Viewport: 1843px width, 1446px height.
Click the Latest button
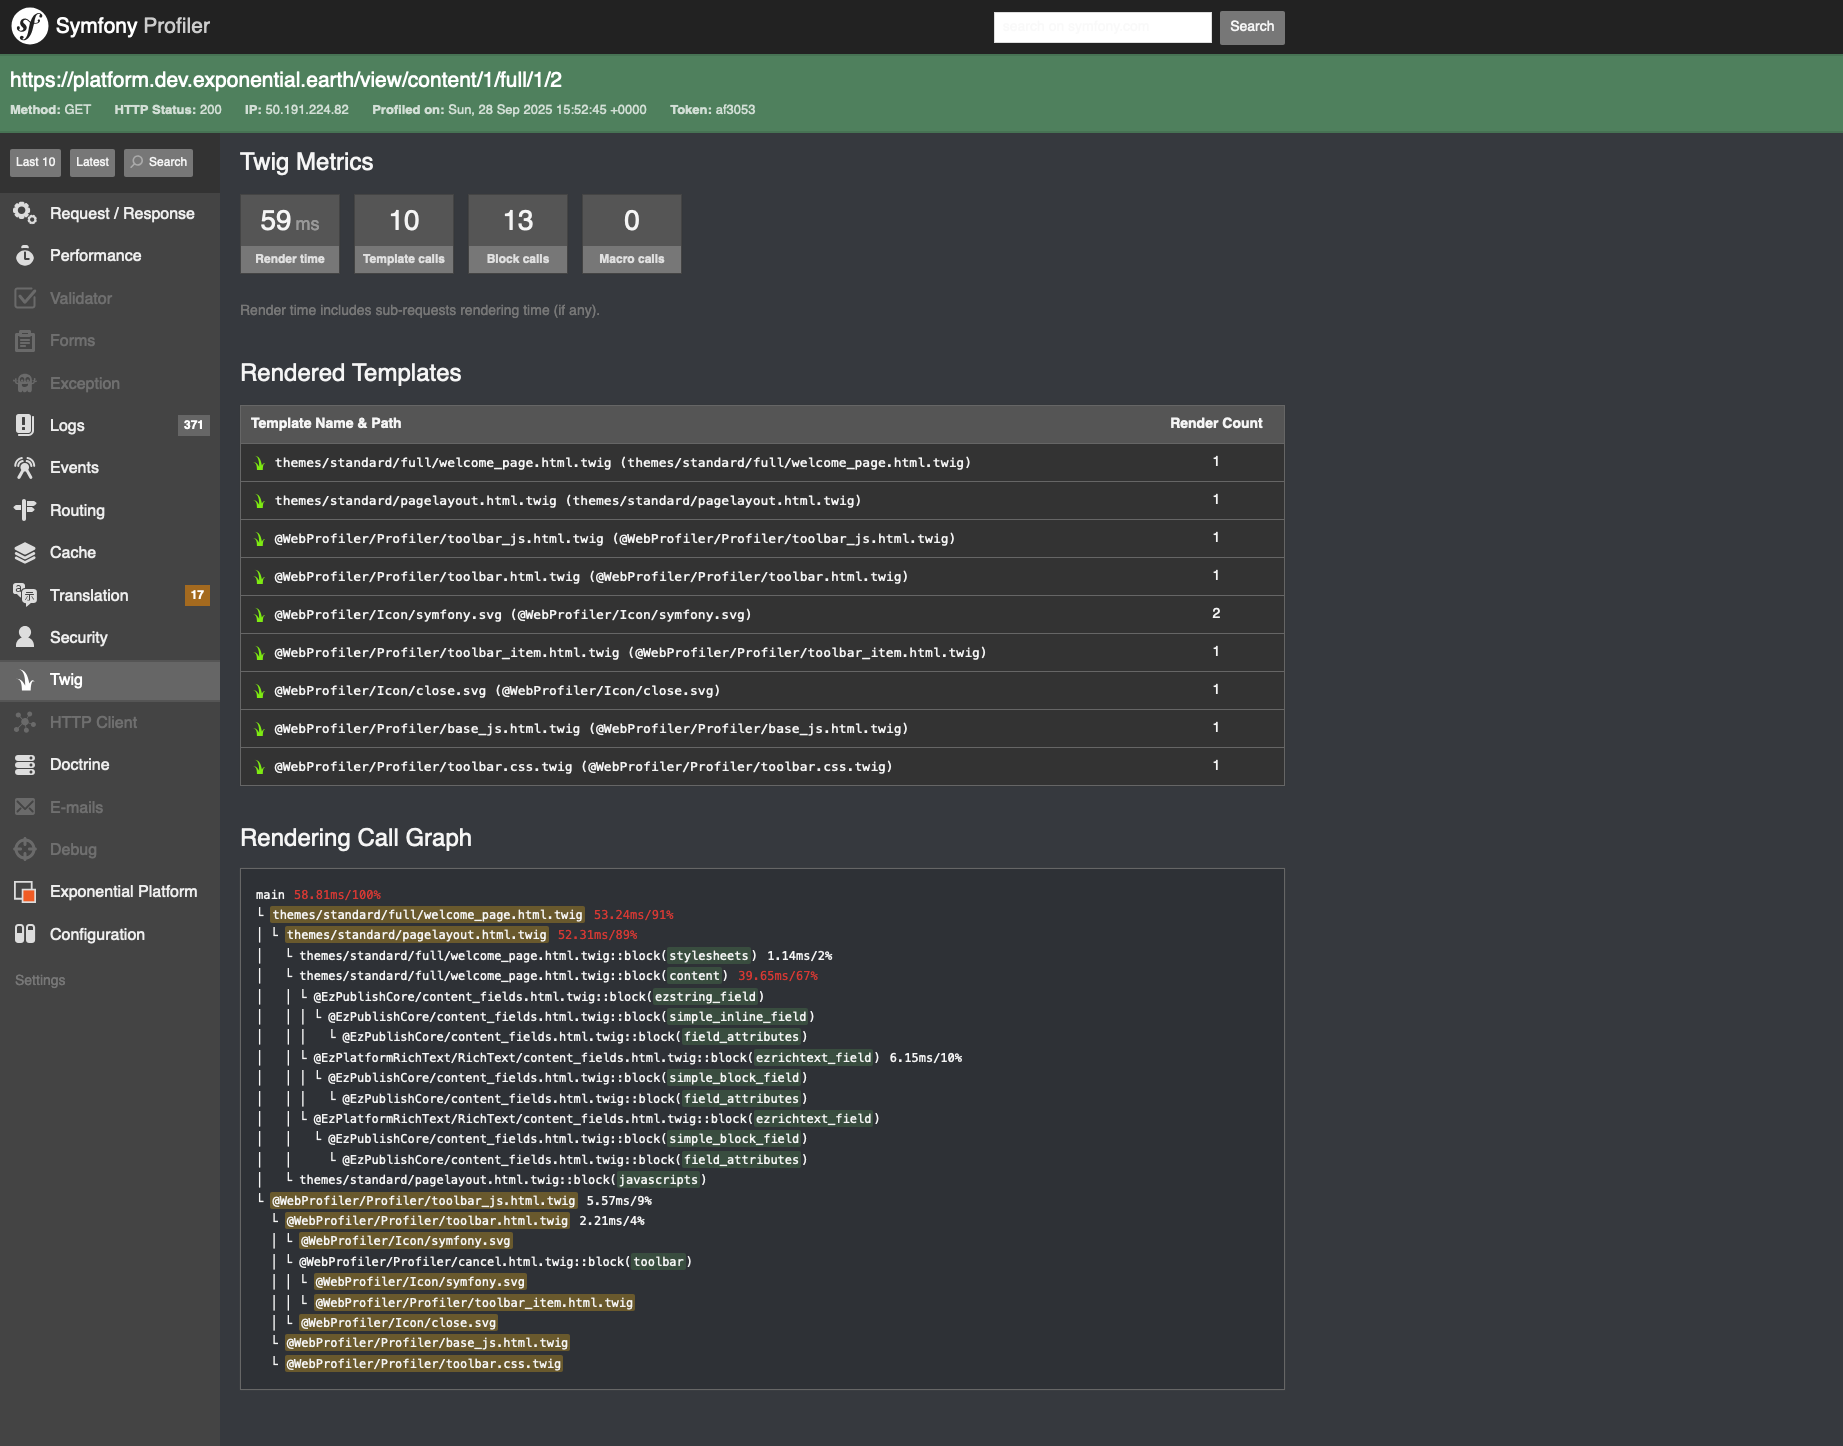coord(92,162)
